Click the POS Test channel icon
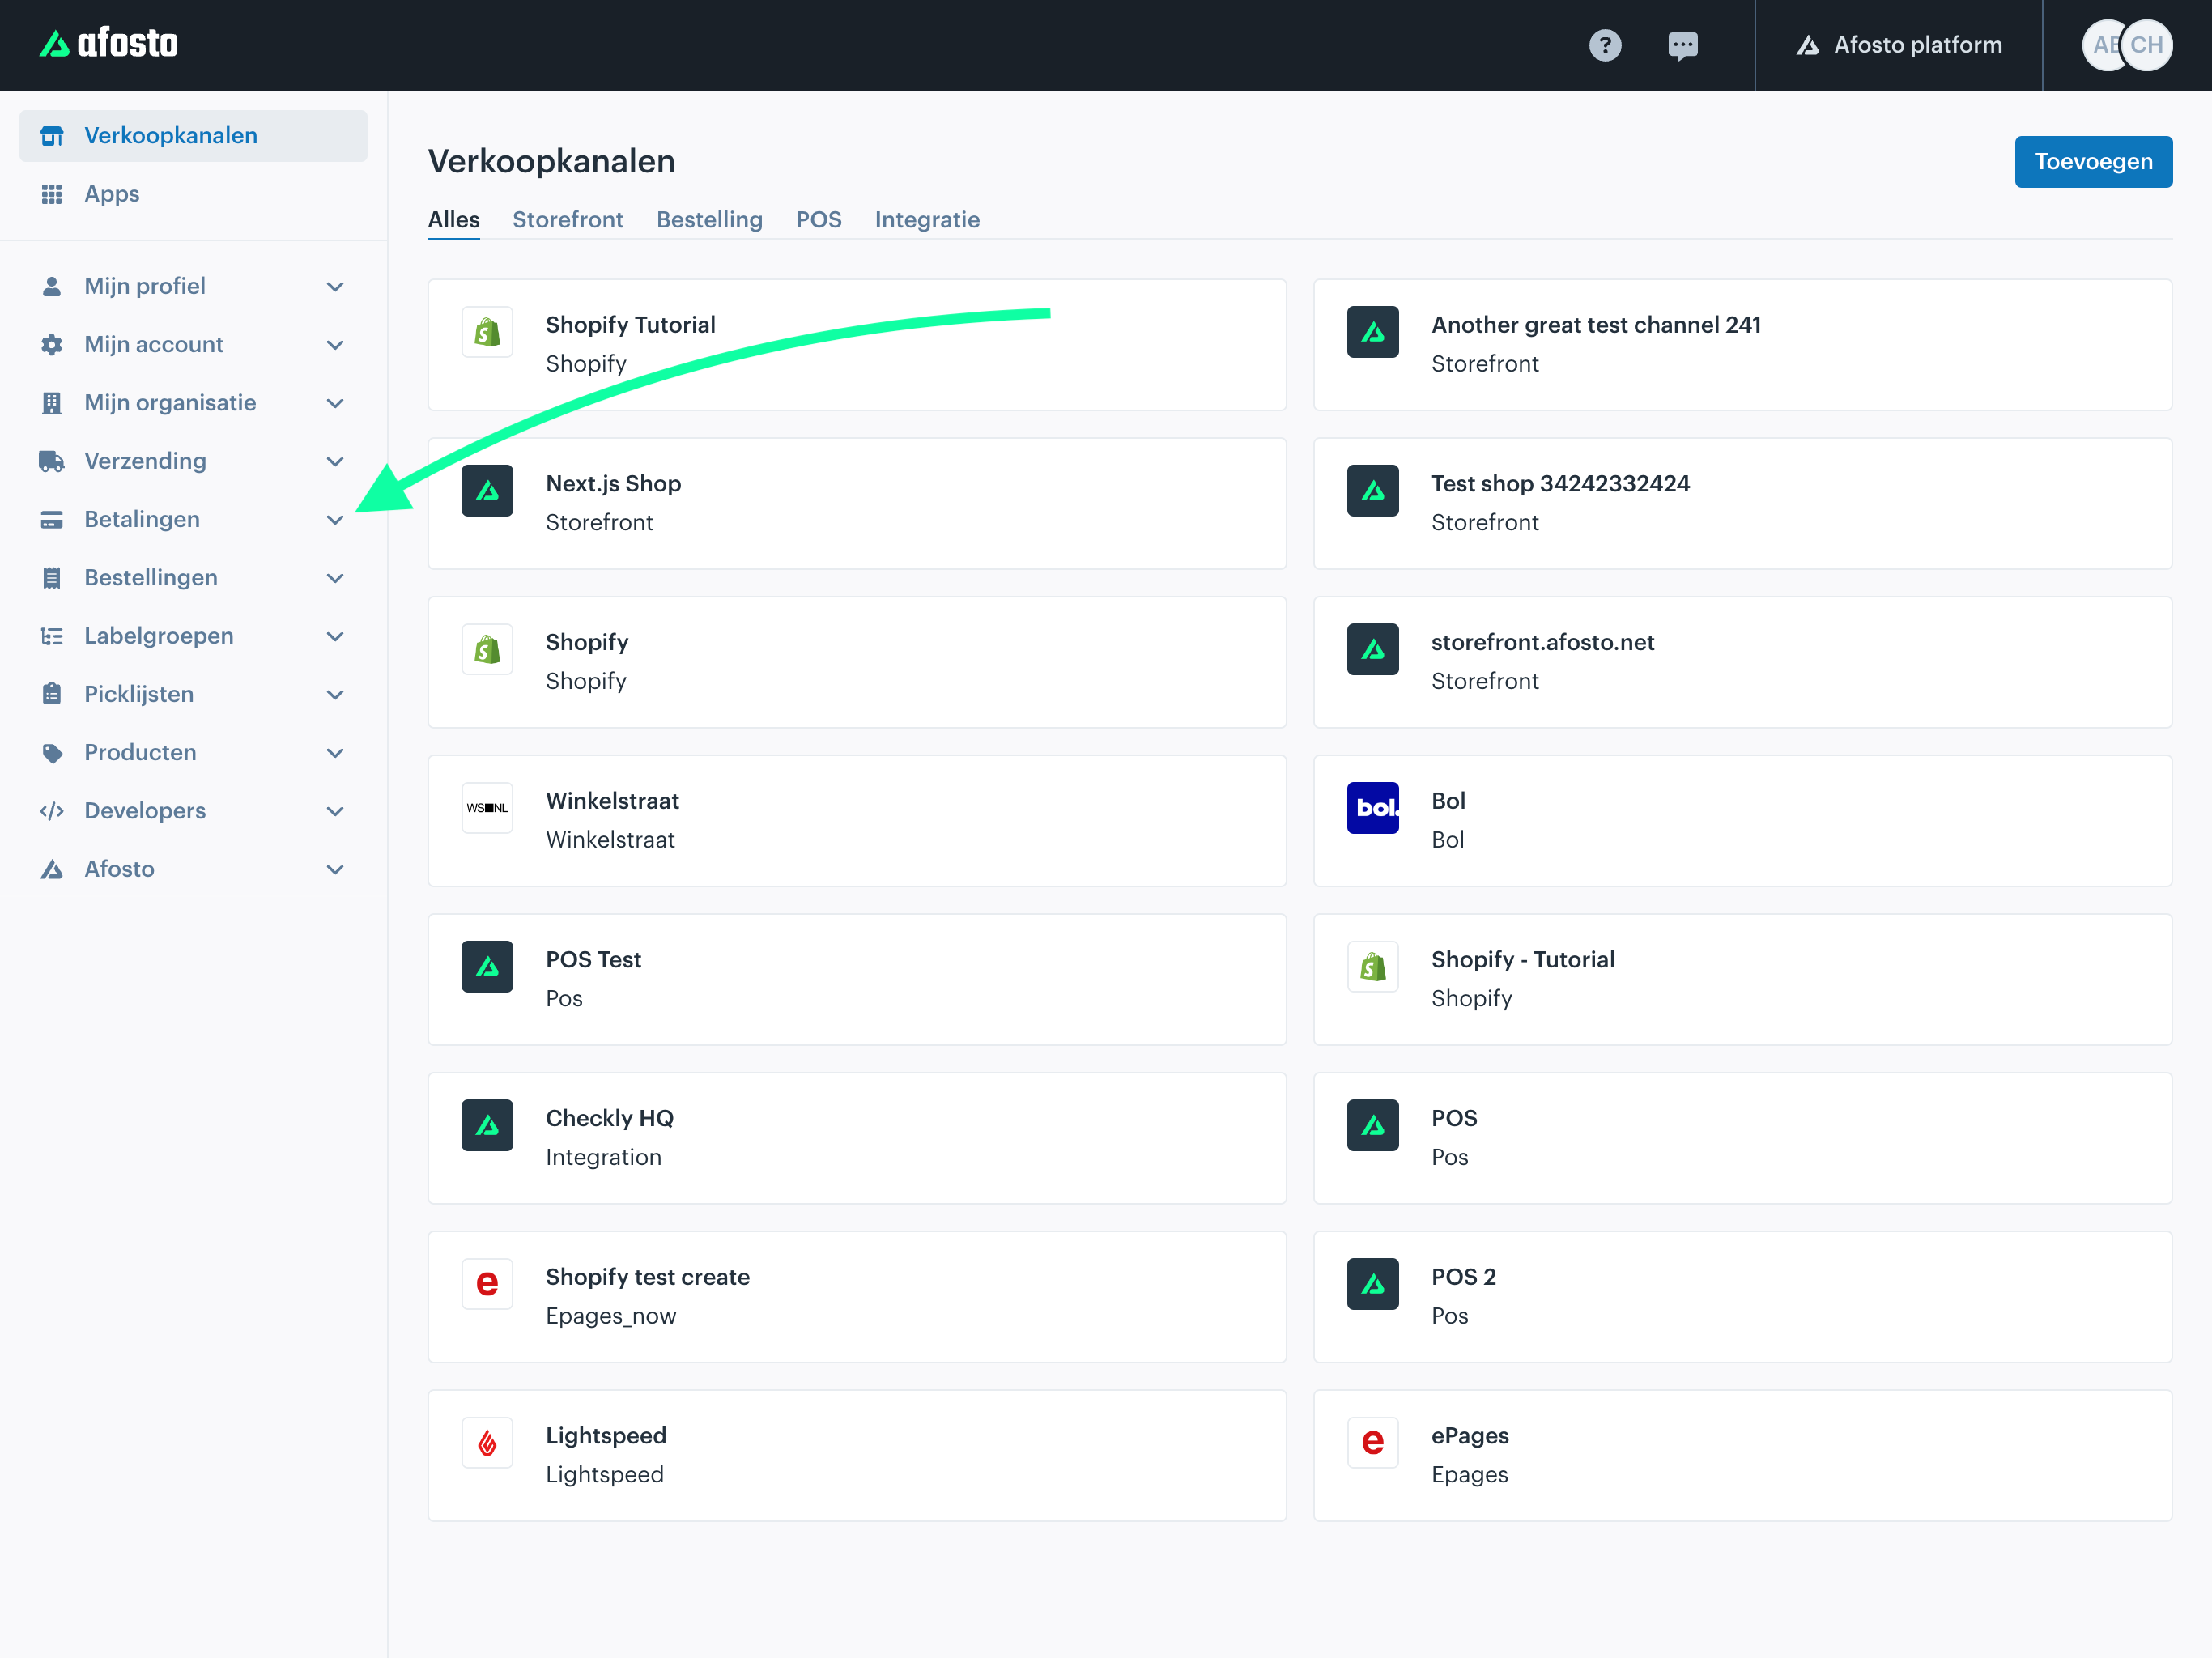The image size is (2212, 1658). pos(487,967)
